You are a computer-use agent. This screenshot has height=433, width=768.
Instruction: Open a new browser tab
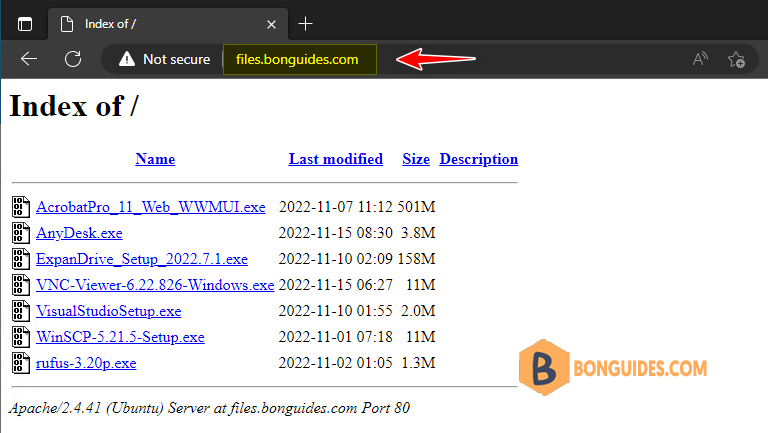click(x=305, y=24)
